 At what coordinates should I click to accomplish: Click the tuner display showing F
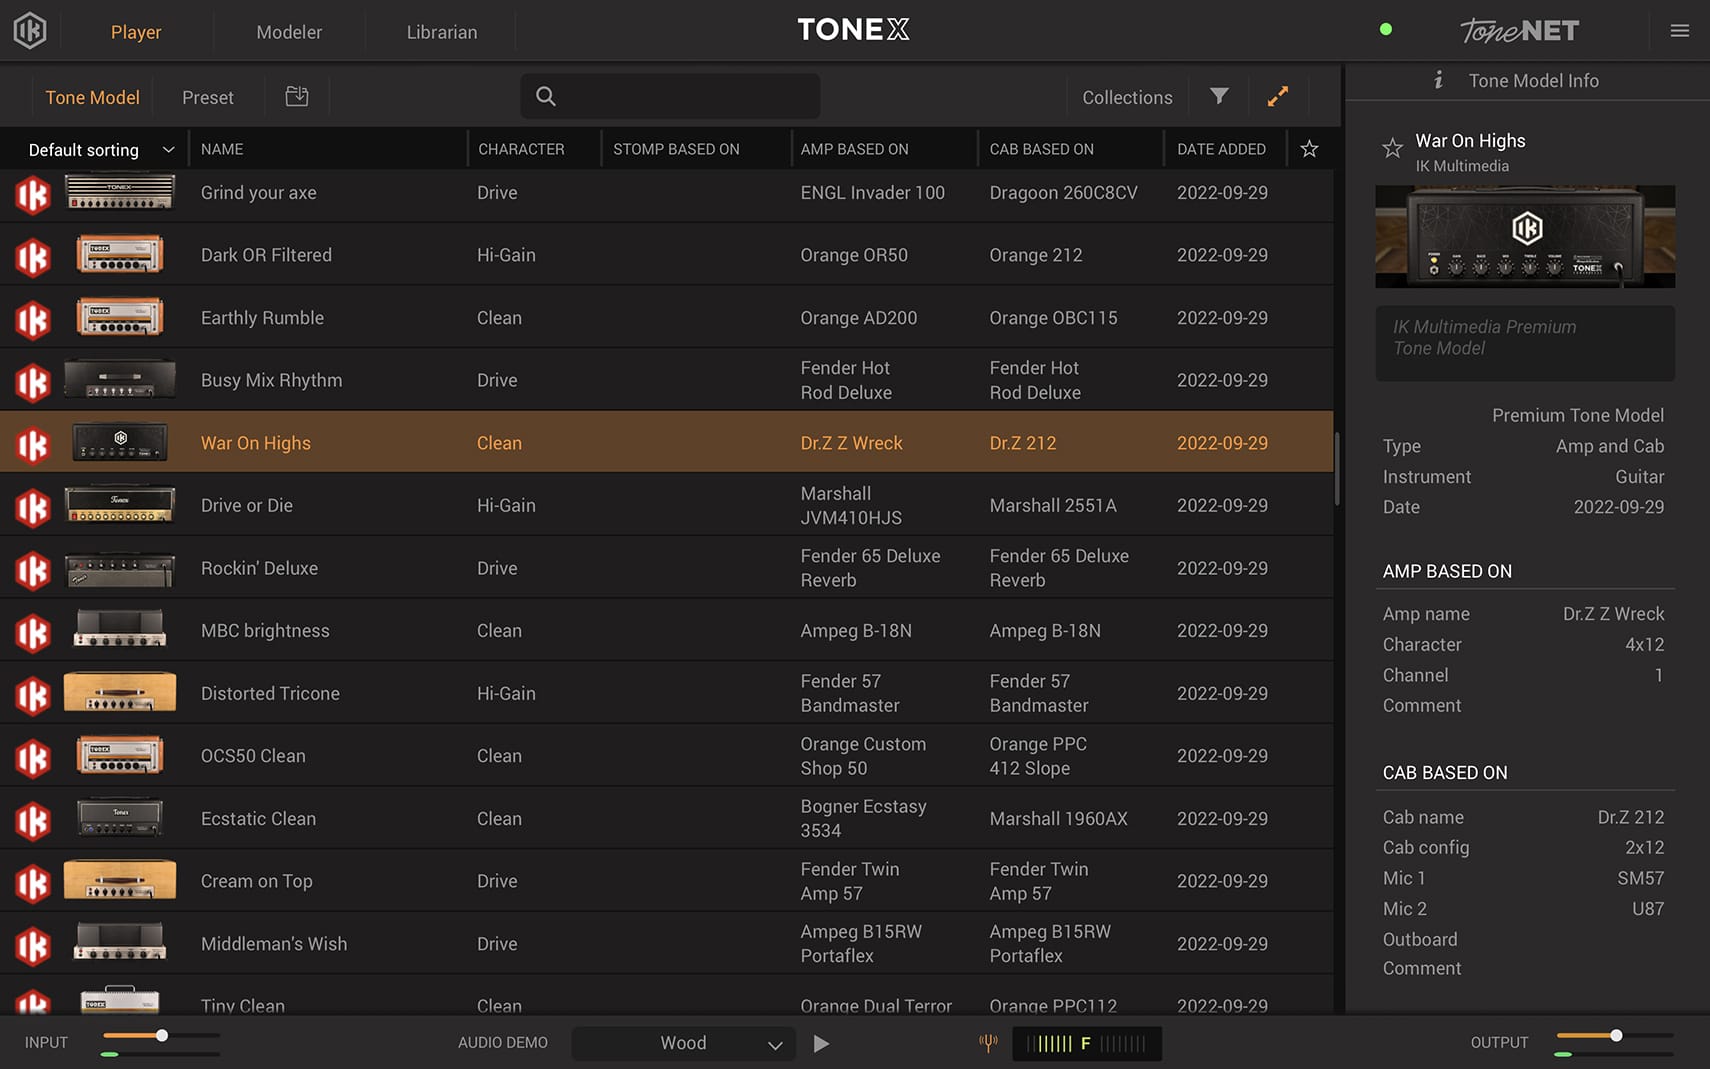tap(1087, 1043)
